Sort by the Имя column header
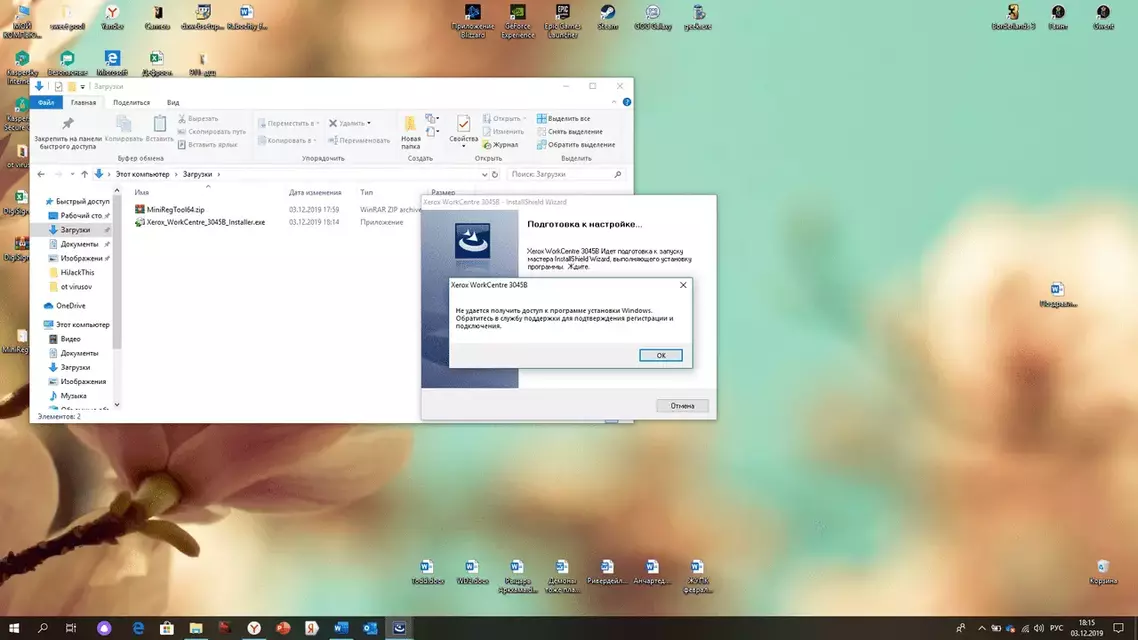1138x640 pixels. tap(142, 192)
